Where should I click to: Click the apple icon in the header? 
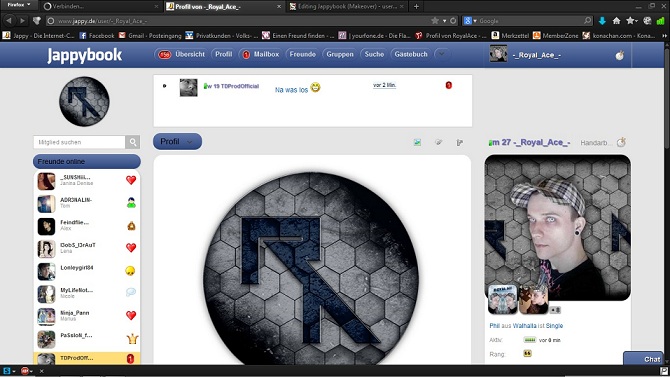tap(619, 55)
